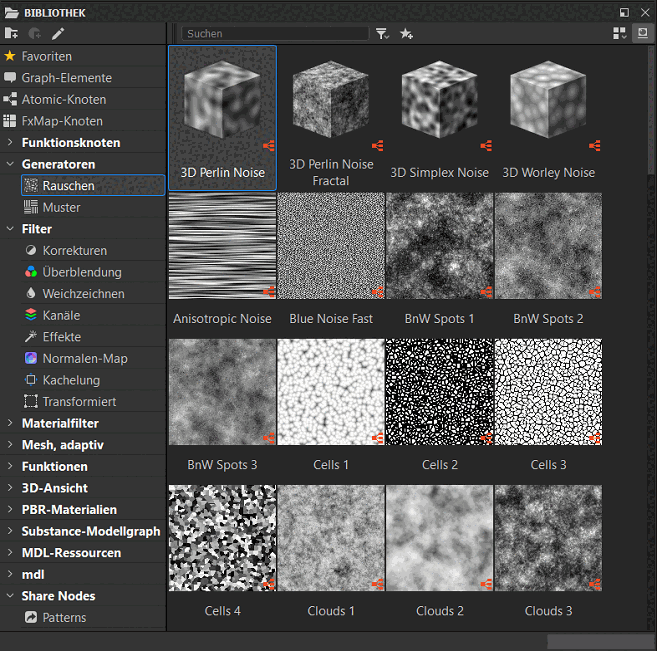Click the scrollbar thumb at the library's right edge
657x651 pixels.
click(x=652, y=110)
